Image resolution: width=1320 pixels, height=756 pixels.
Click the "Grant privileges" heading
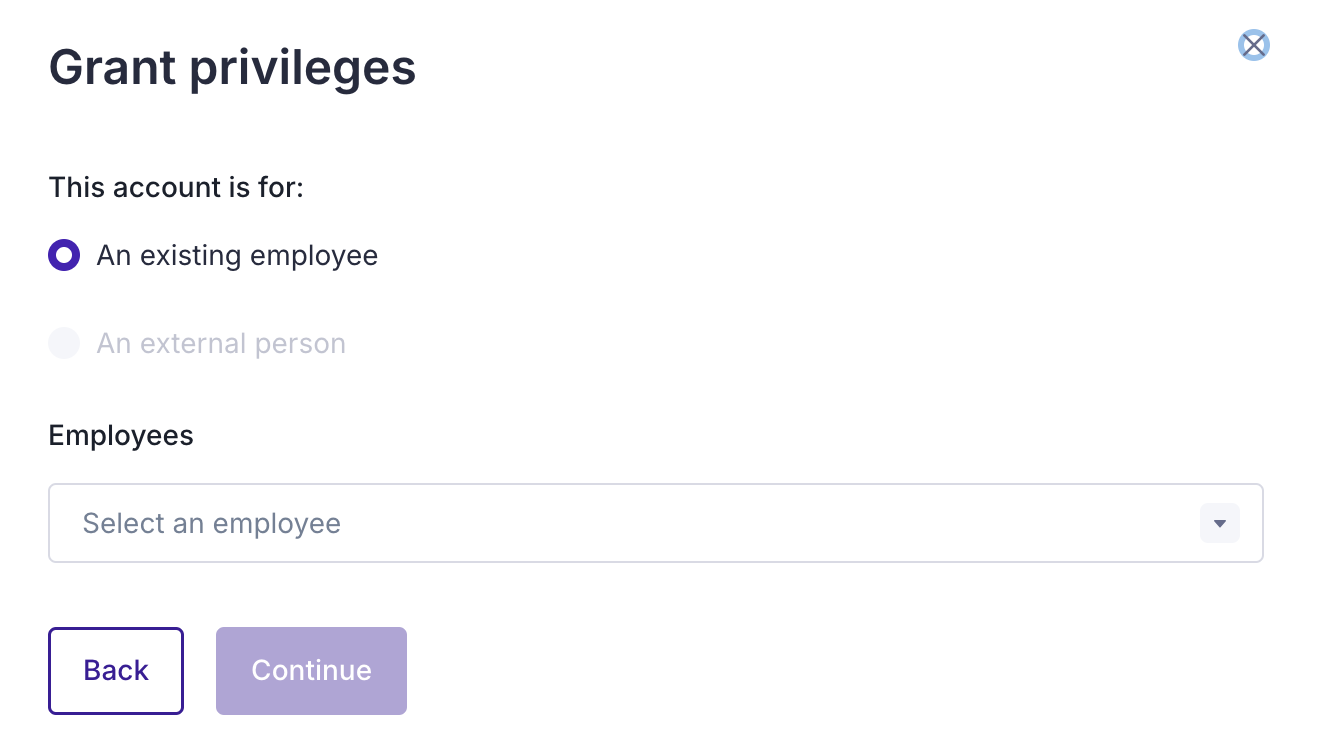232,69
